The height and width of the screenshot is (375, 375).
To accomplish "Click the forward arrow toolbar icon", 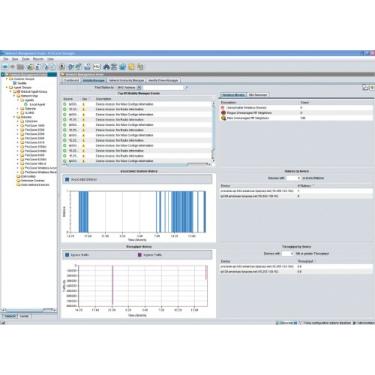I will click(x=13, y=67).
